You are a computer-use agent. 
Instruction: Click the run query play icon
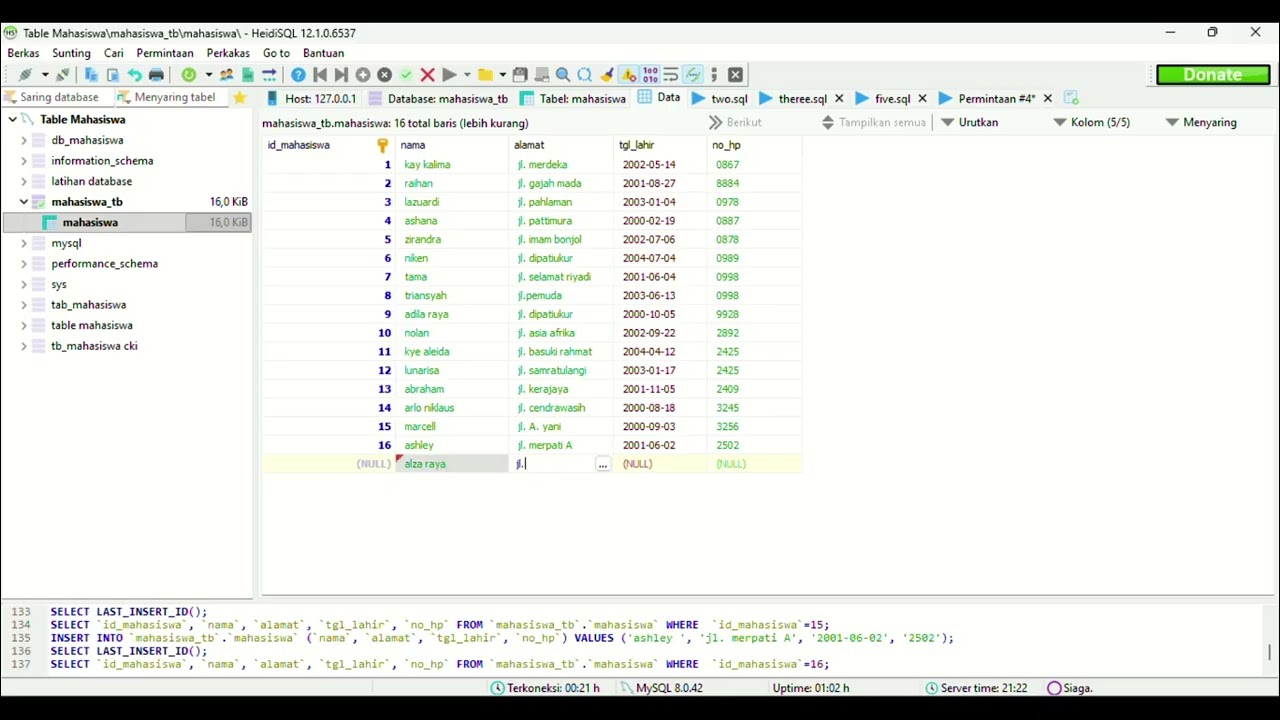click(450, 75)
